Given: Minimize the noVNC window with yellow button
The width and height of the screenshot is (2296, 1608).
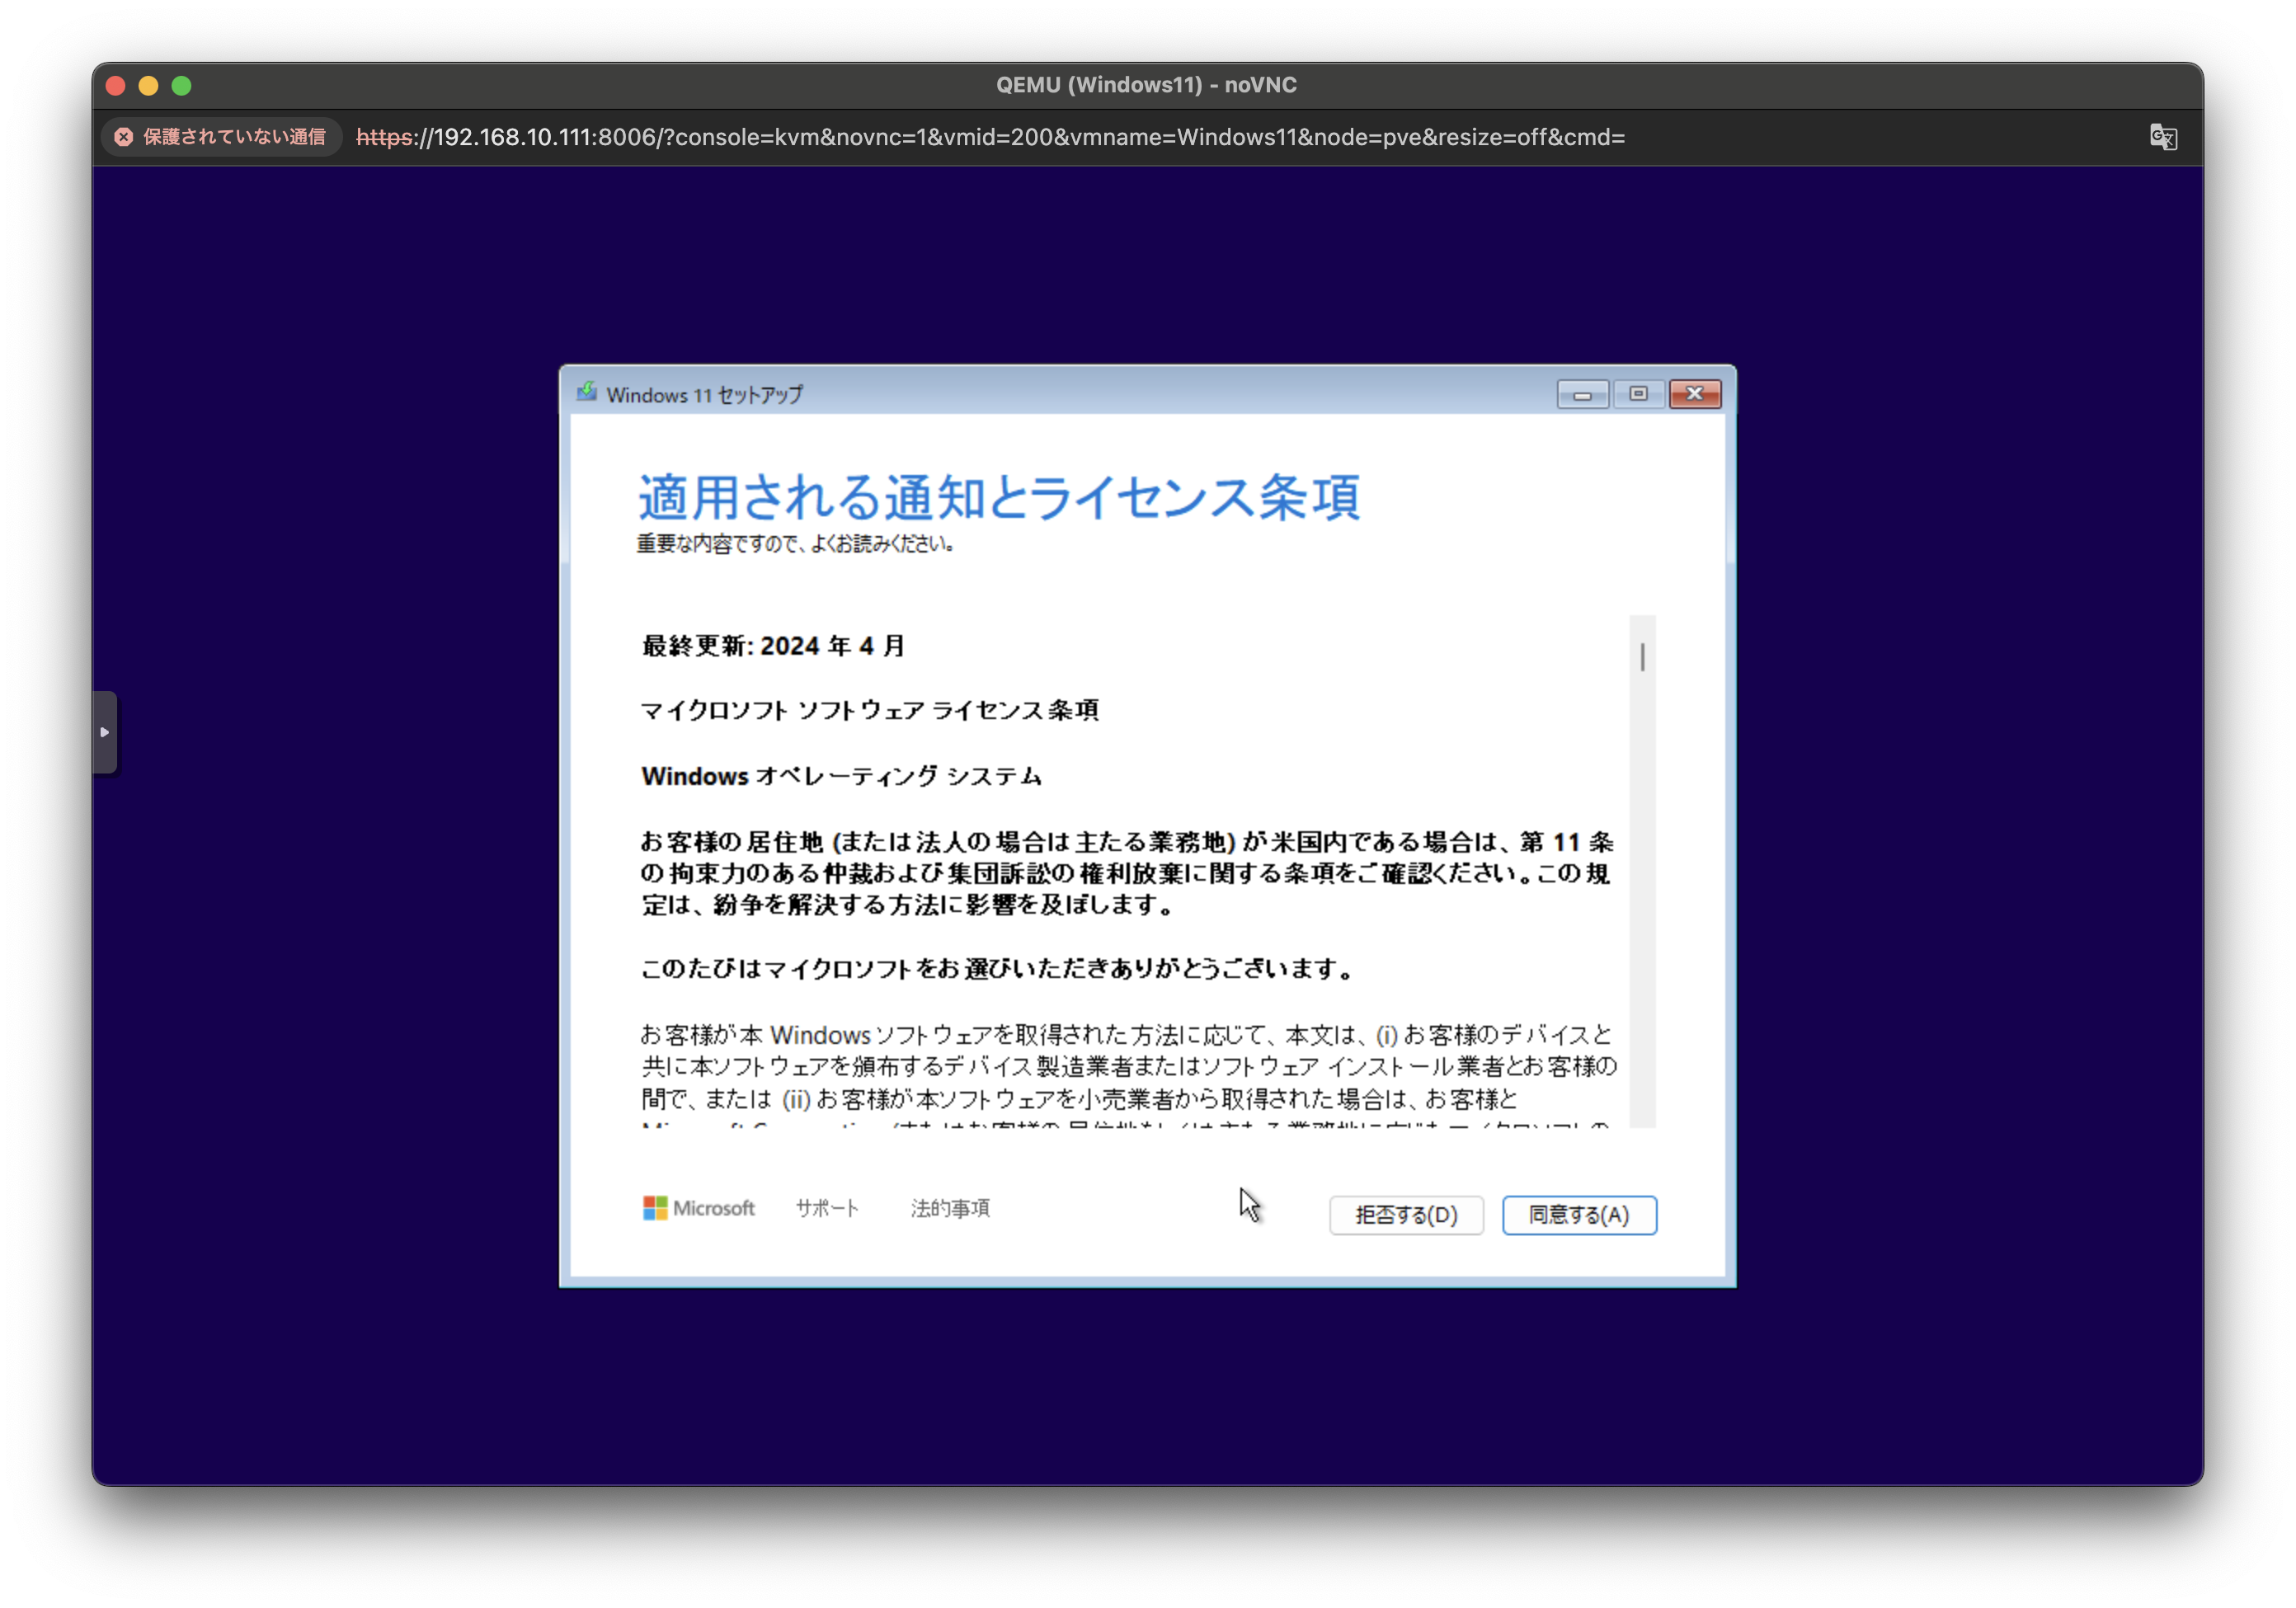Looking at the screenshot, I should (148, 86).
